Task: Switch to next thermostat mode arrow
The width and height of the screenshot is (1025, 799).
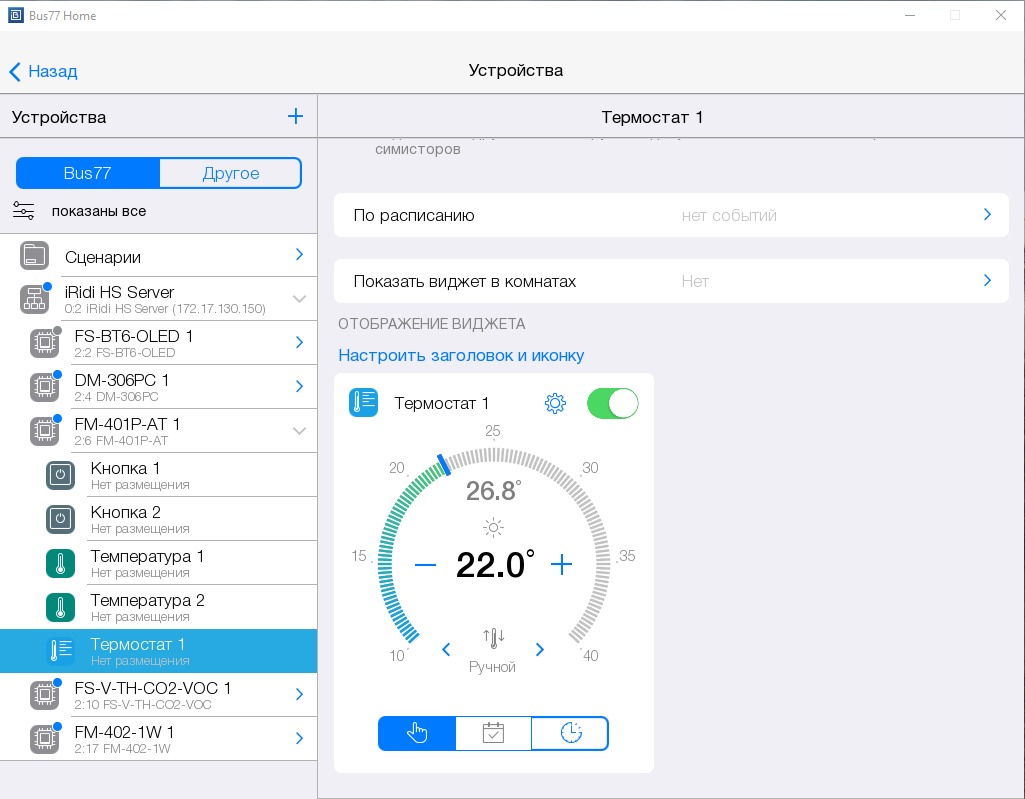Action: tap(540, 650)
